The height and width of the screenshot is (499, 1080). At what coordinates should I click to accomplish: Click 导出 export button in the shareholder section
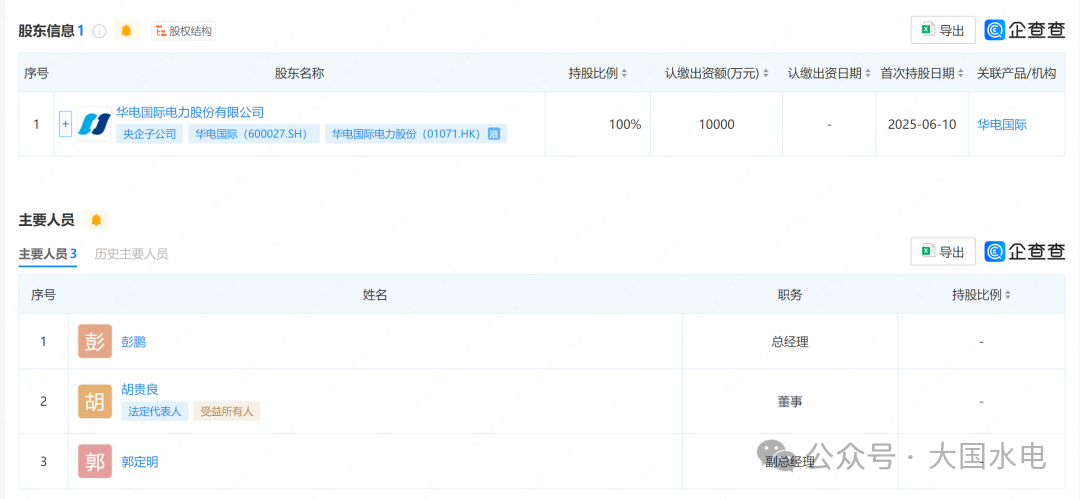[x=943, y=30]
